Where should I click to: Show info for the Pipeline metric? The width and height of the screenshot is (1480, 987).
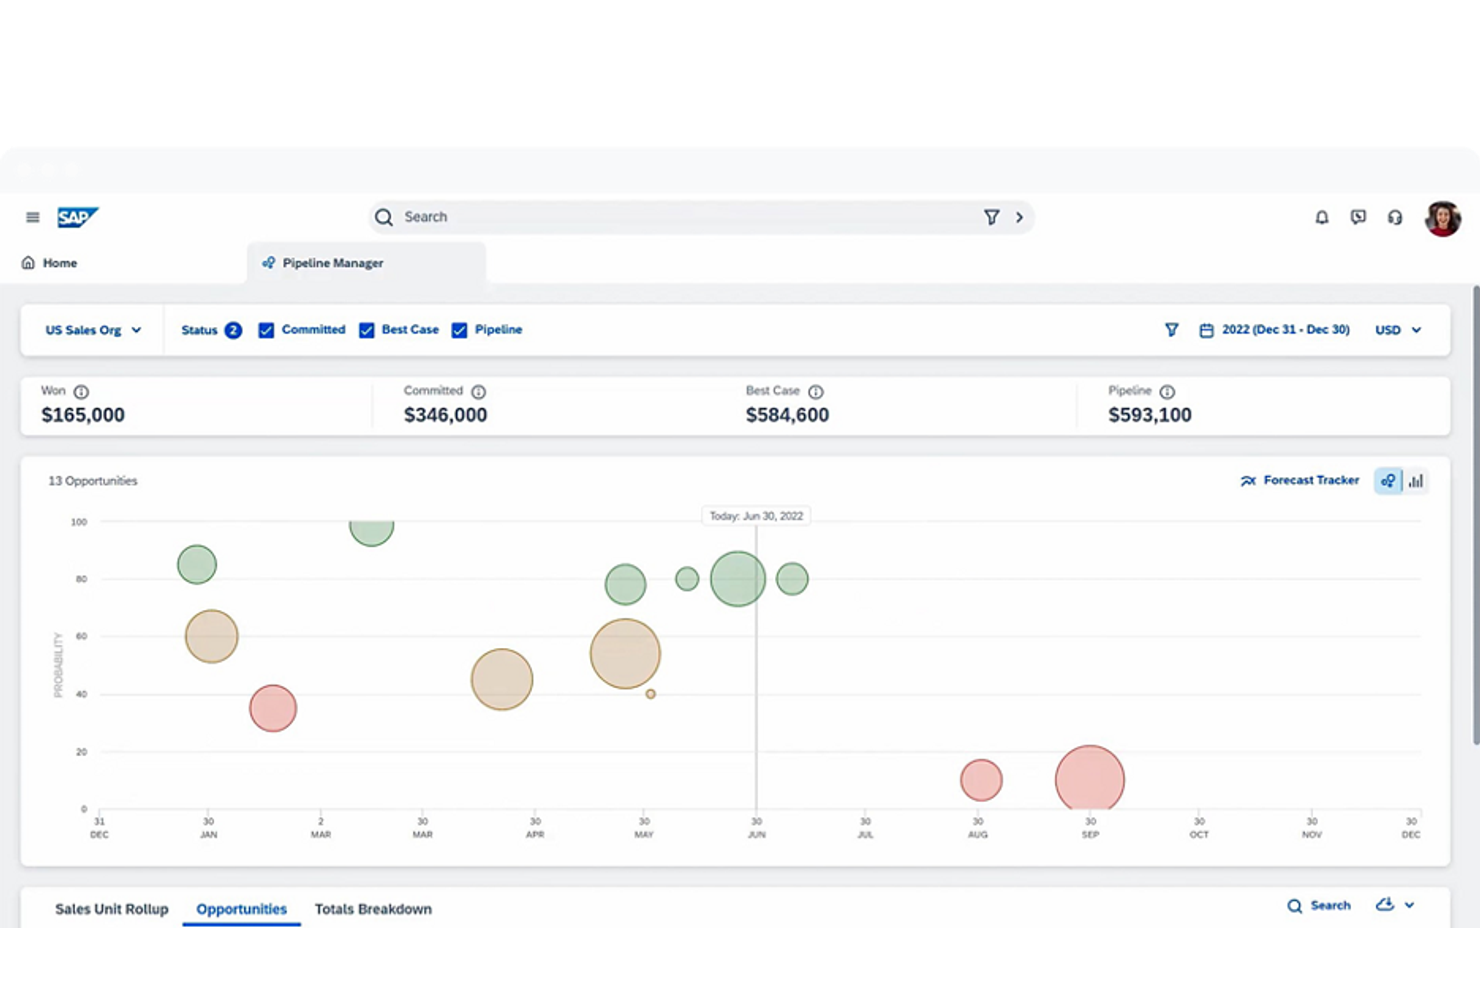[x=1167, y=392]
